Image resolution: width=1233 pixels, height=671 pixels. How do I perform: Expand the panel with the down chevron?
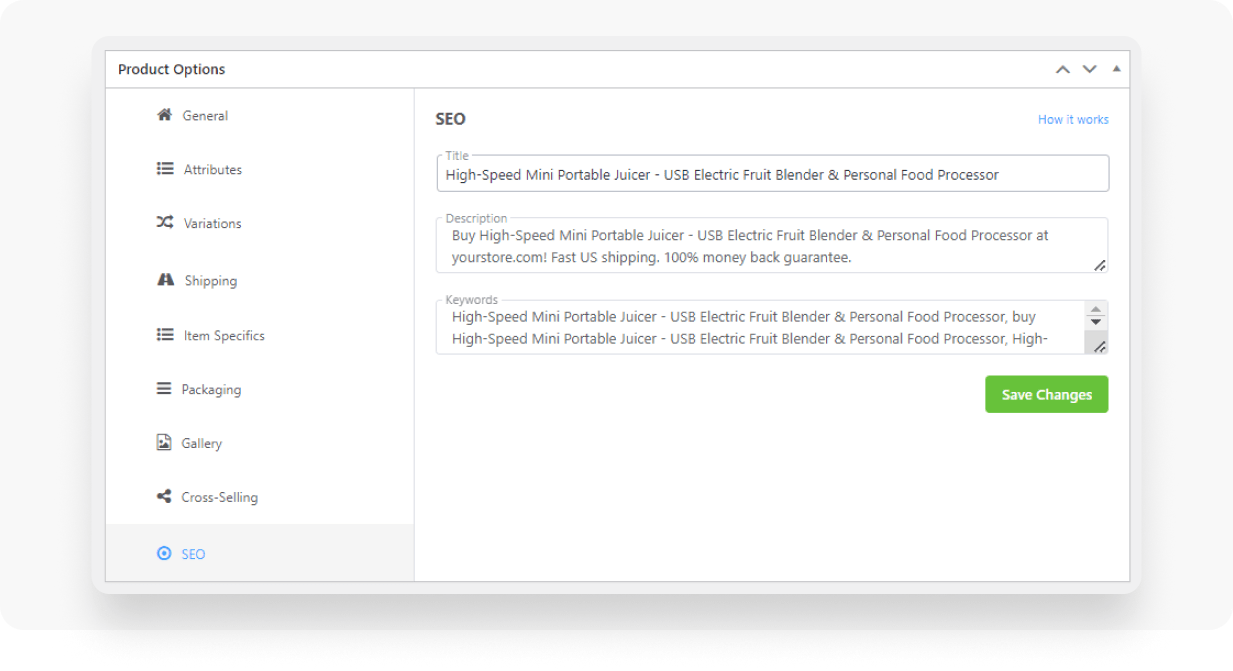(1089, 69)
